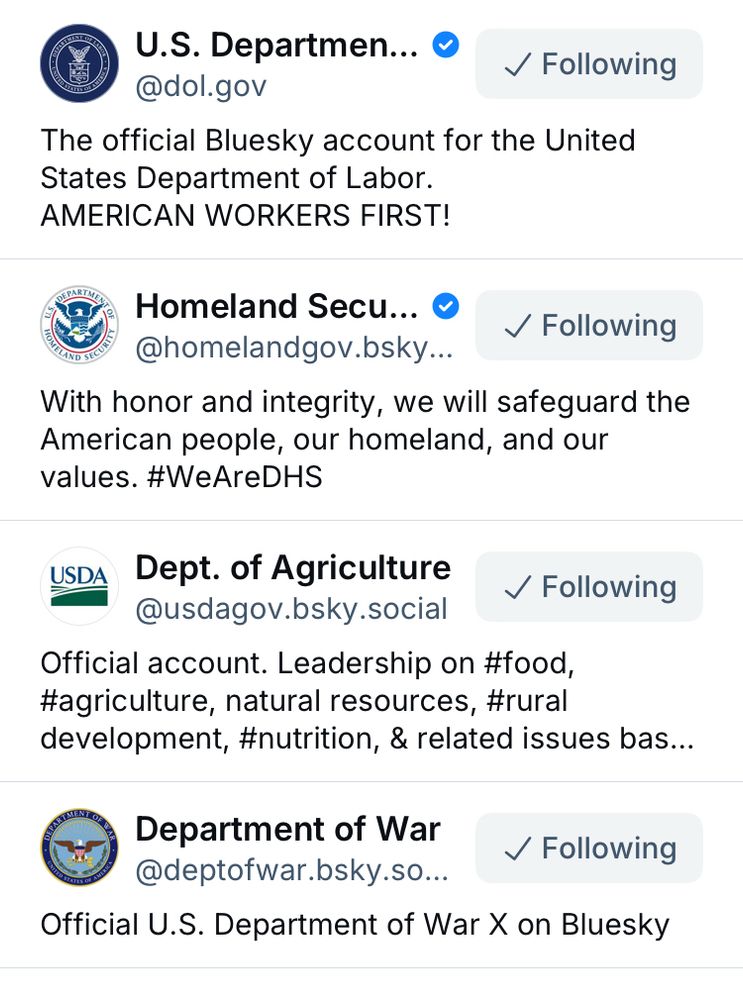Click the Homeland Security eagle seal avatar
Viewport: 743px width, 1000px height.
pyautogui.click(x=79, y=325)
